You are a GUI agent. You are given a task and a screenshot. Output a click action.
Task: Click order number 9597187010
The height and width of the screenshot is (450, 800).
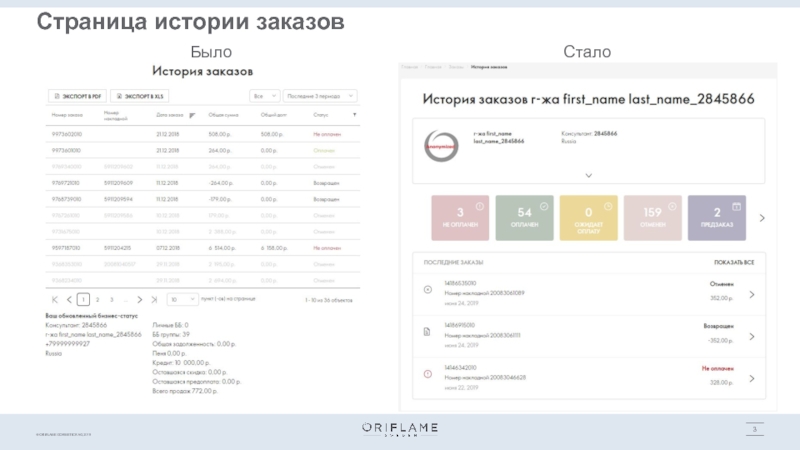point(66,248)
